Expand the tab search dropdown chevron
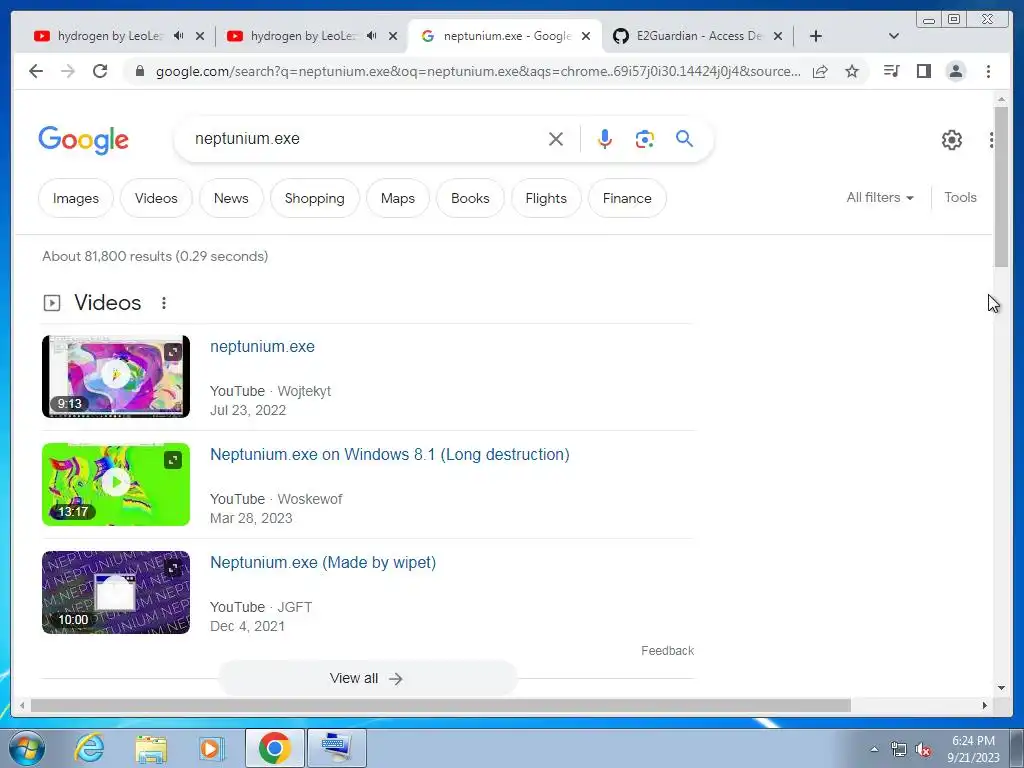This screenshot has height=768, width=1024. [x=894, y=36]
